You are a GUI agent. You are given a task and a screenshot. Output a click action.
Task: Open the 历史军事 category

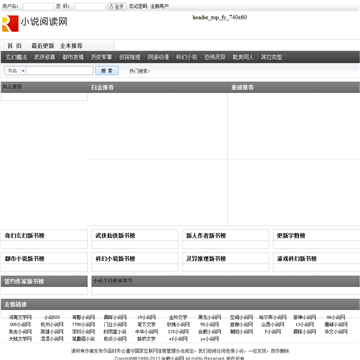pos(101,57)
